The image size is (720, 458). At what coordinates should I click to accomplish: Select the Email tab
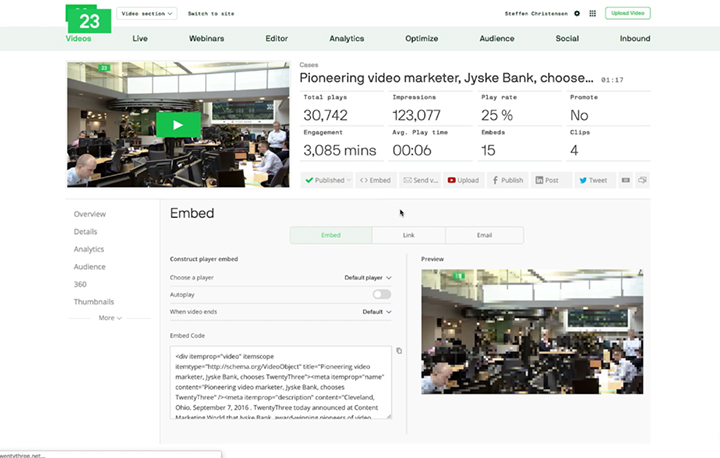[x=484, y=235]
